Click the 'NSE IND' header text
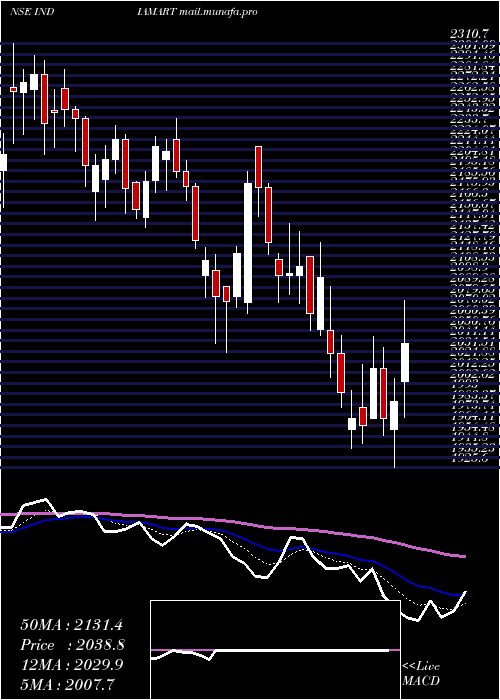 pyautogui.click(x=32, y=12)
